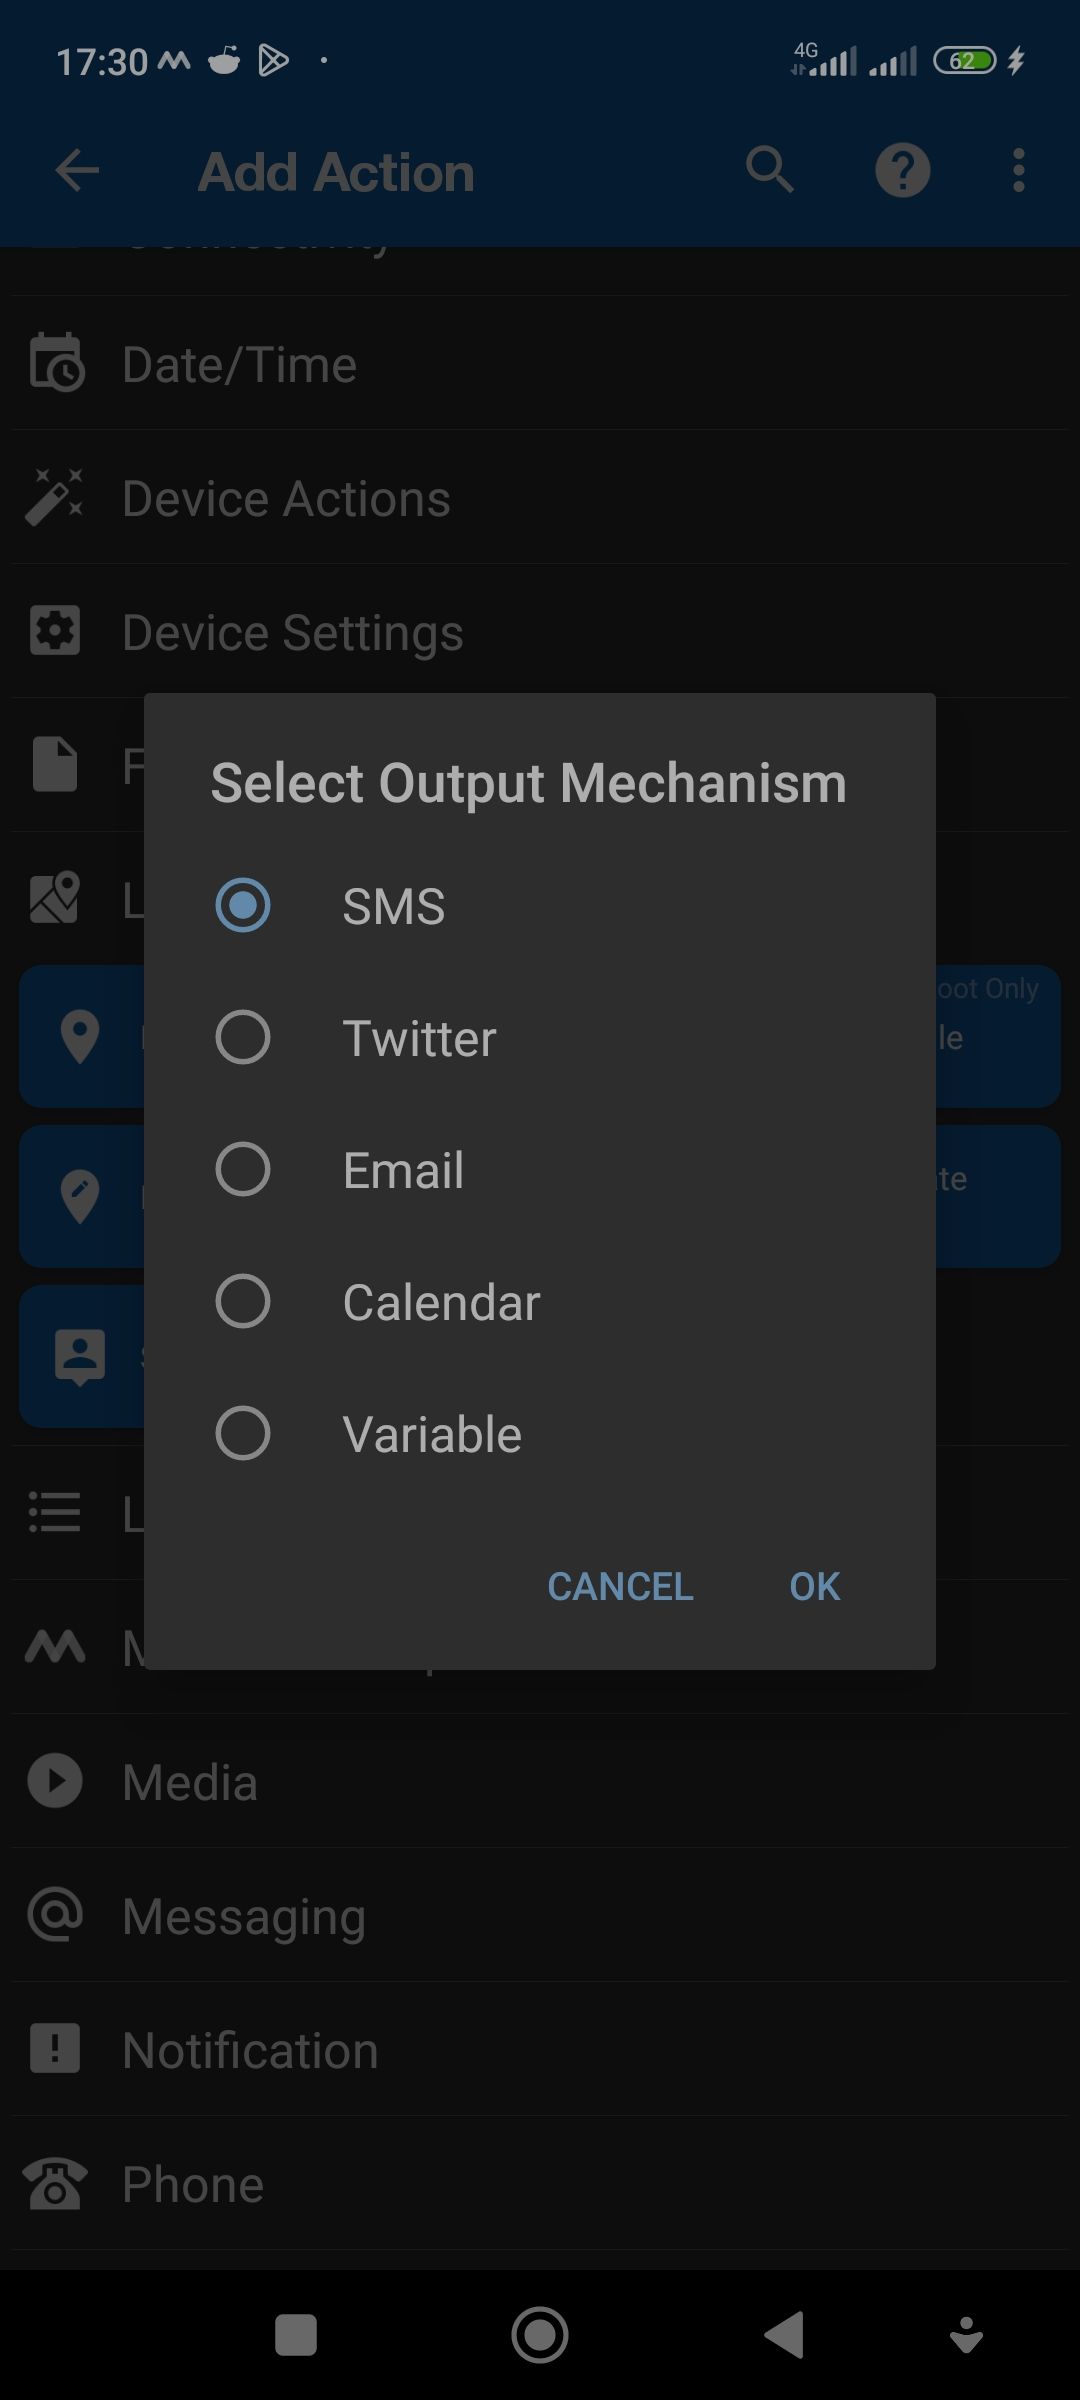Screen dimensions: 1080x2400
Task: Expand the Location map category
Action: (55, 898)
